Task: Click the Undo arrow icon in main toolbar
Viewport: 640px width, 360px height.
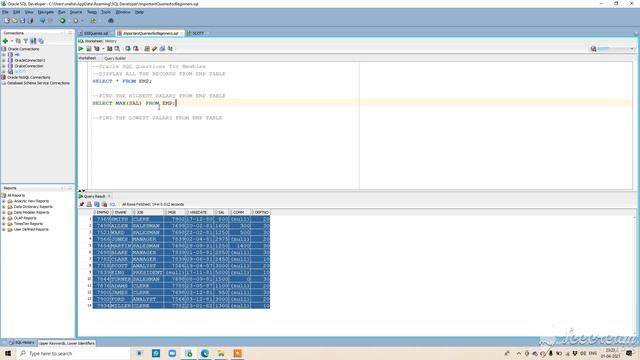Action: [x=42, y=20]
